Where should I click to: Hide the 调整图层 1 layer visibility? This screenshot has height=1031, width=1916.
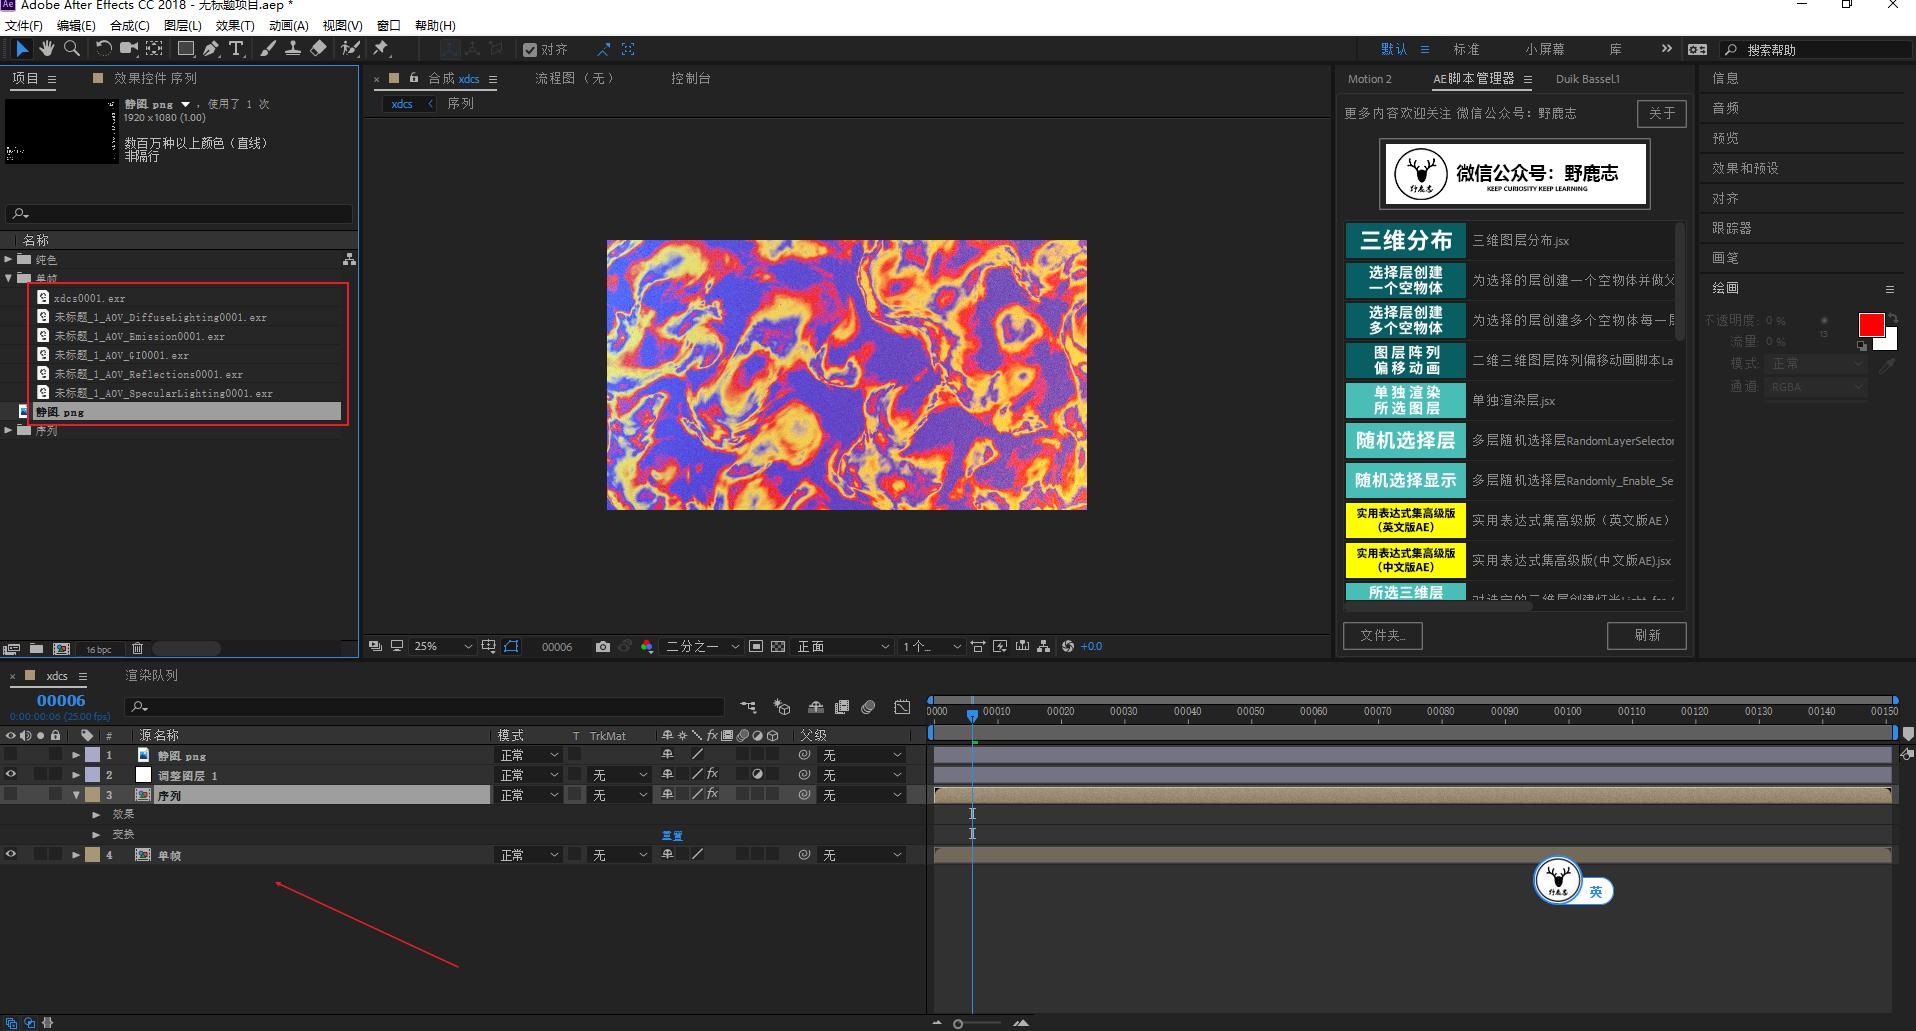[11, 774]
